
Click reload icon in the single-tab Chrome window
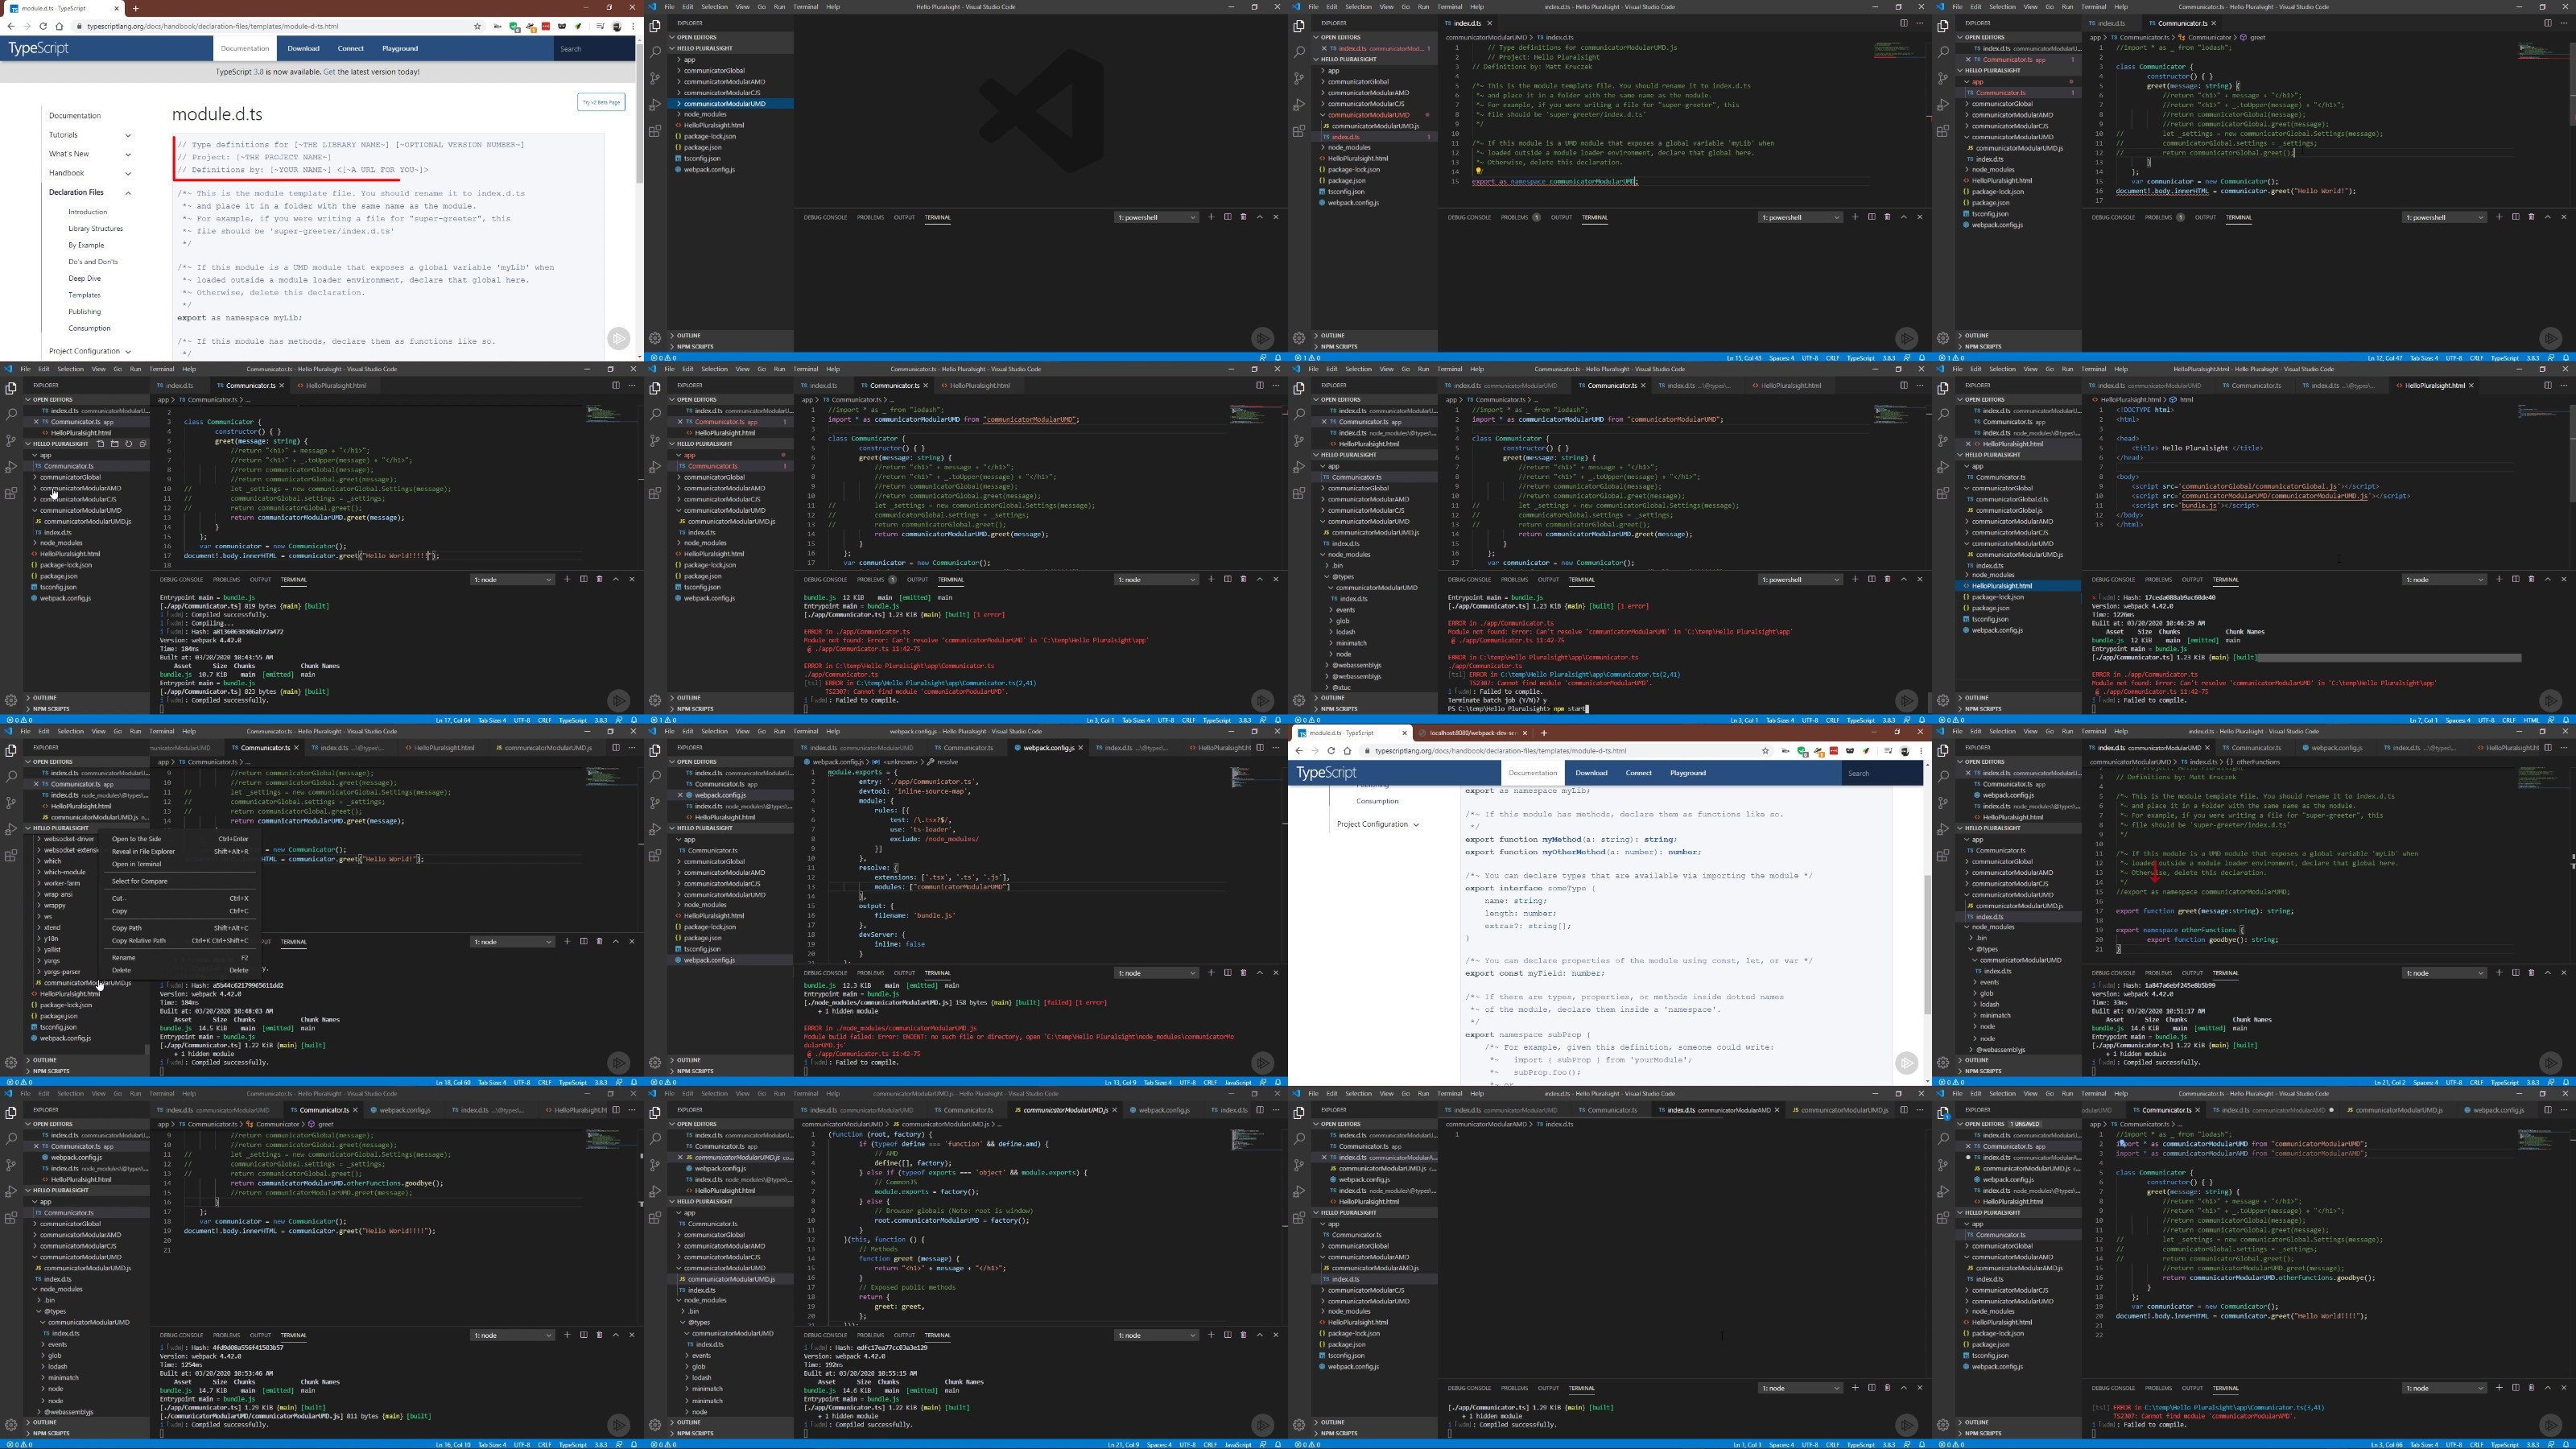43,27
